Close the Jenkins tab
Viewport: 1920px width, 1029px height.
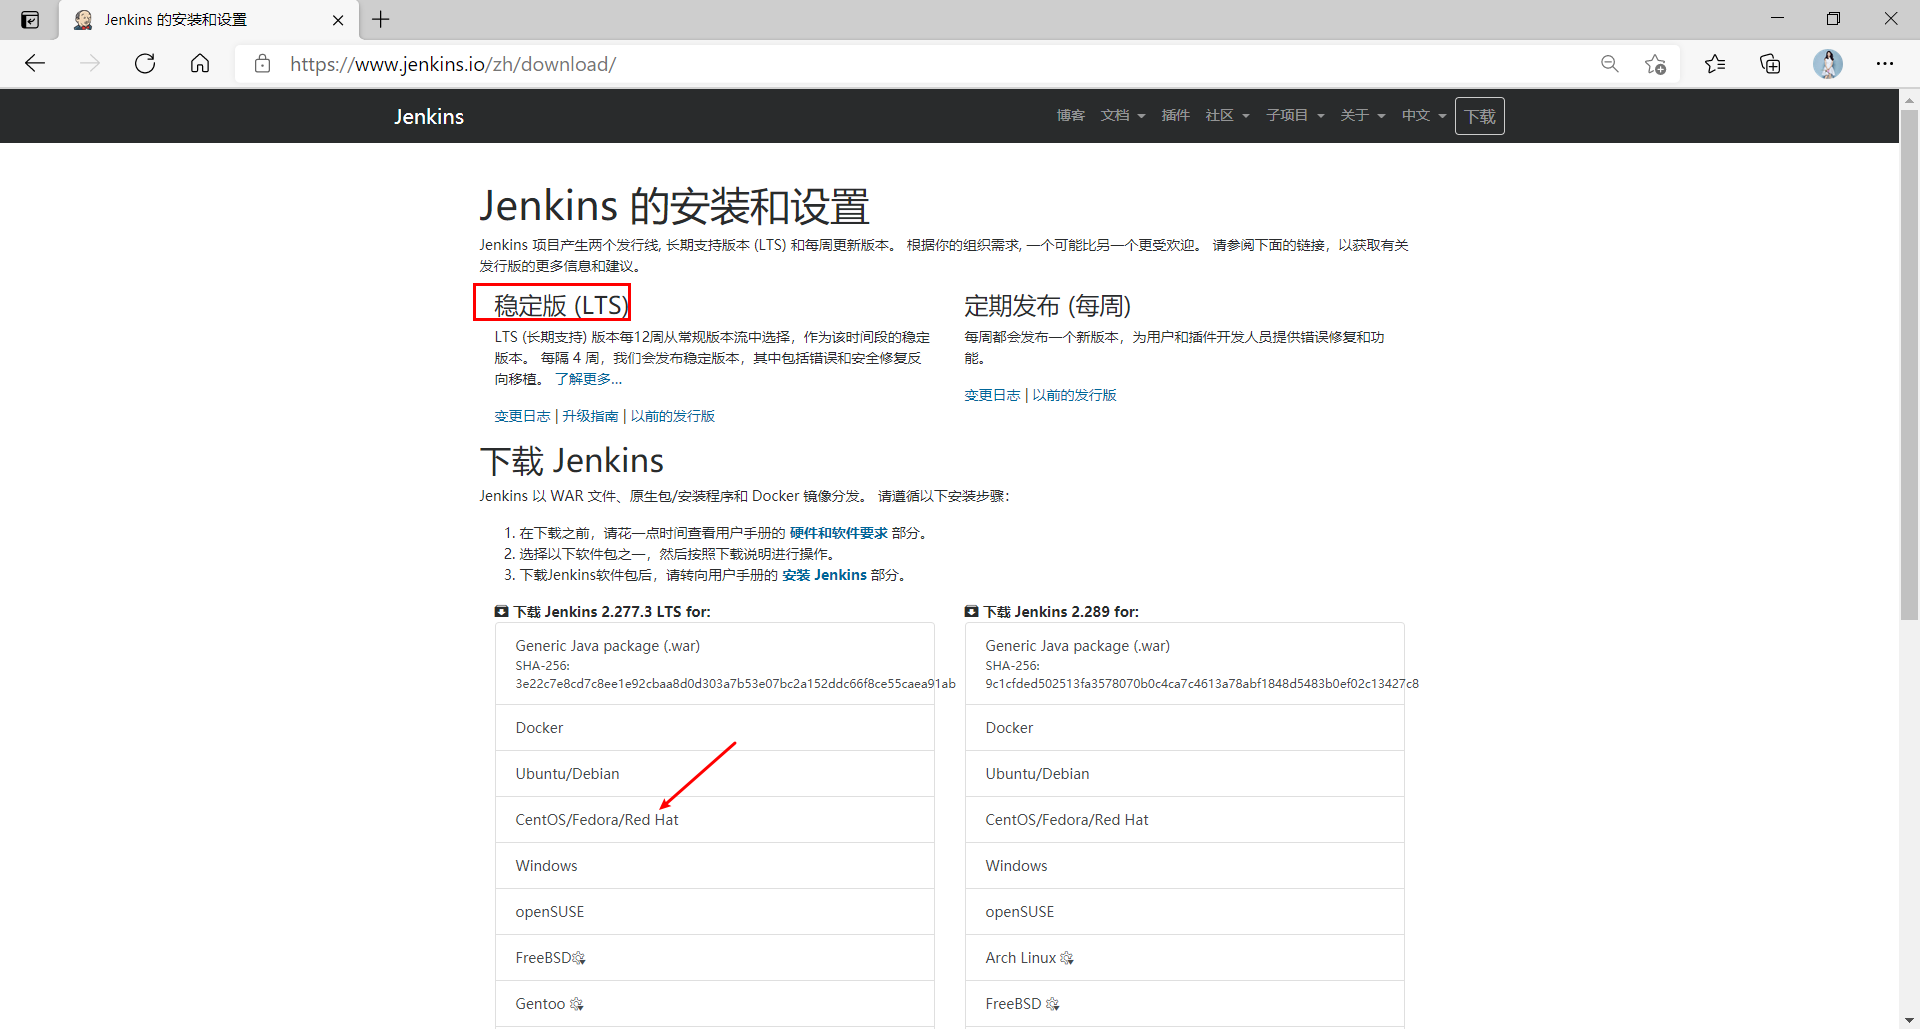pyautogui.click(x=338, y=20)
